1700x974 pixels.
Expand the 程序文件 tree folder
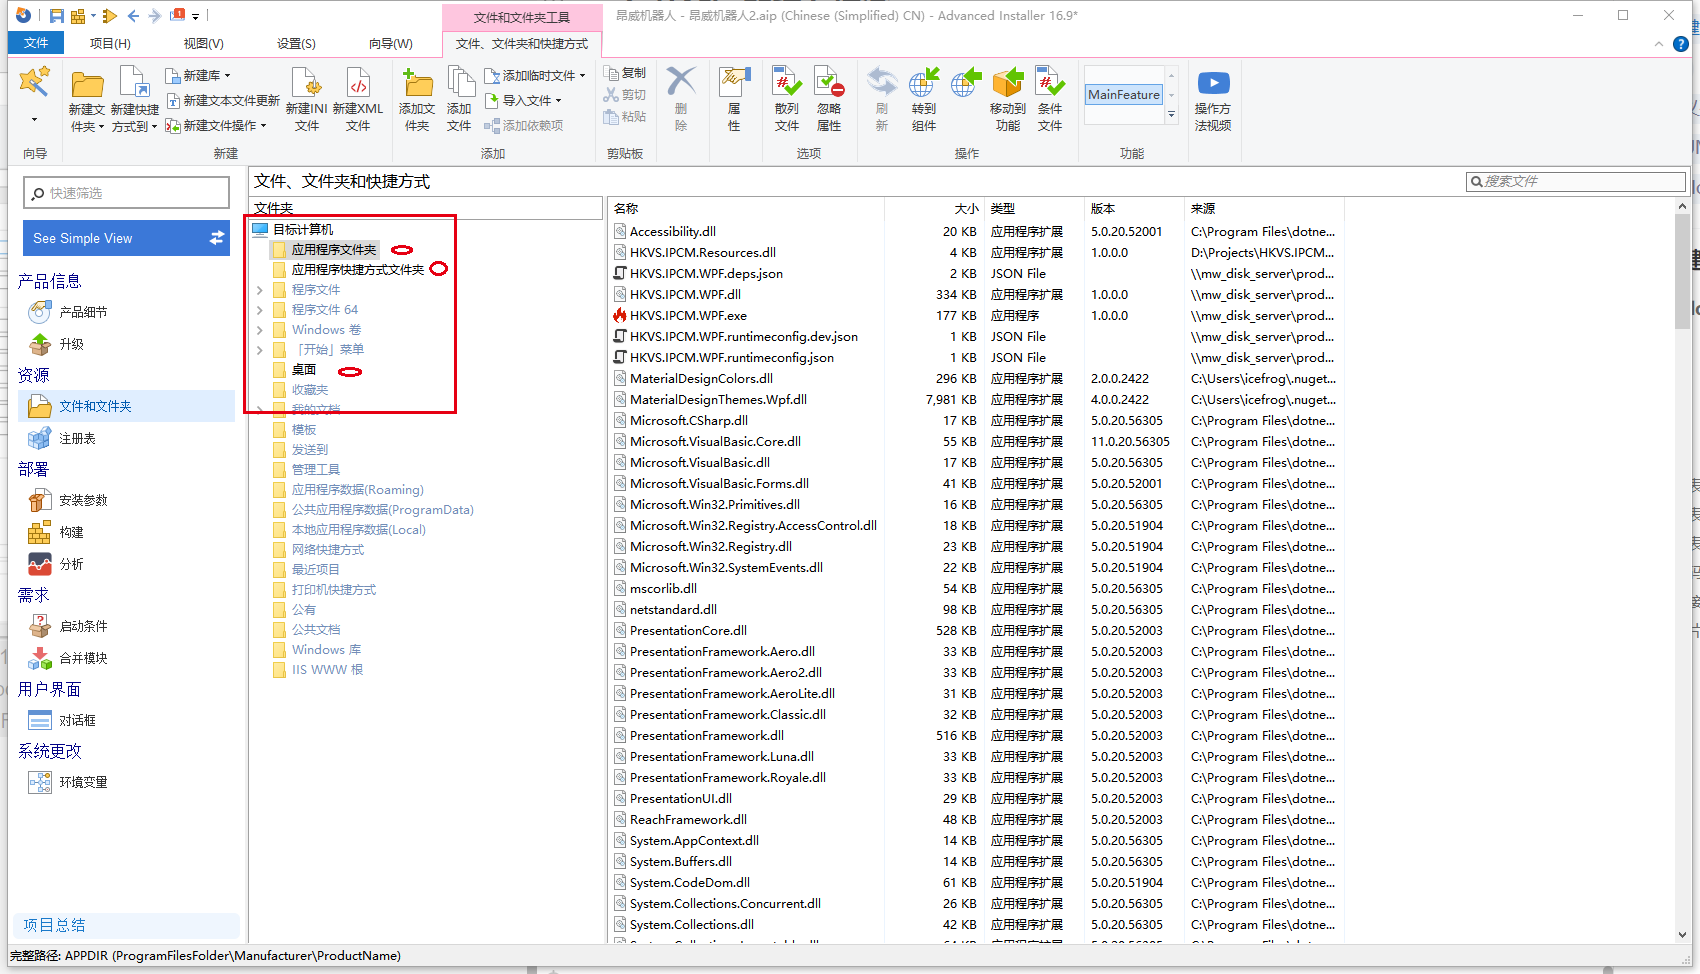click(260, 290)
